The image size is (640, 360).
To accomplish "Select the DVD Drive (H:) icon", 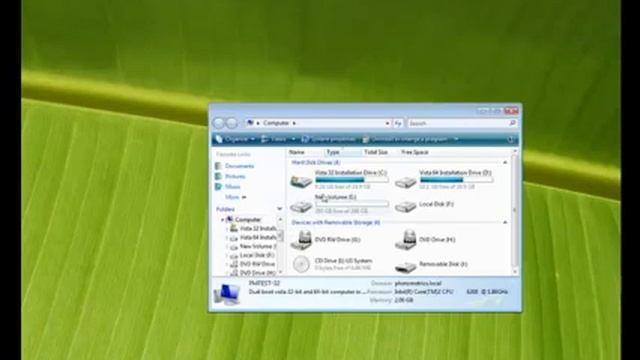I will [406, 240].
